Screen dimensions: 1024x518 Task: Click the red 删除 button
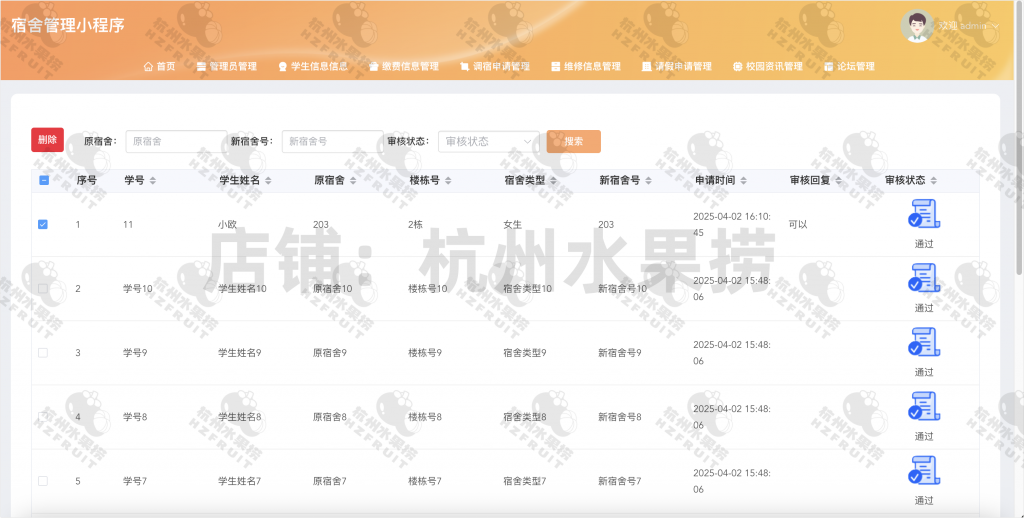(48, 140)
